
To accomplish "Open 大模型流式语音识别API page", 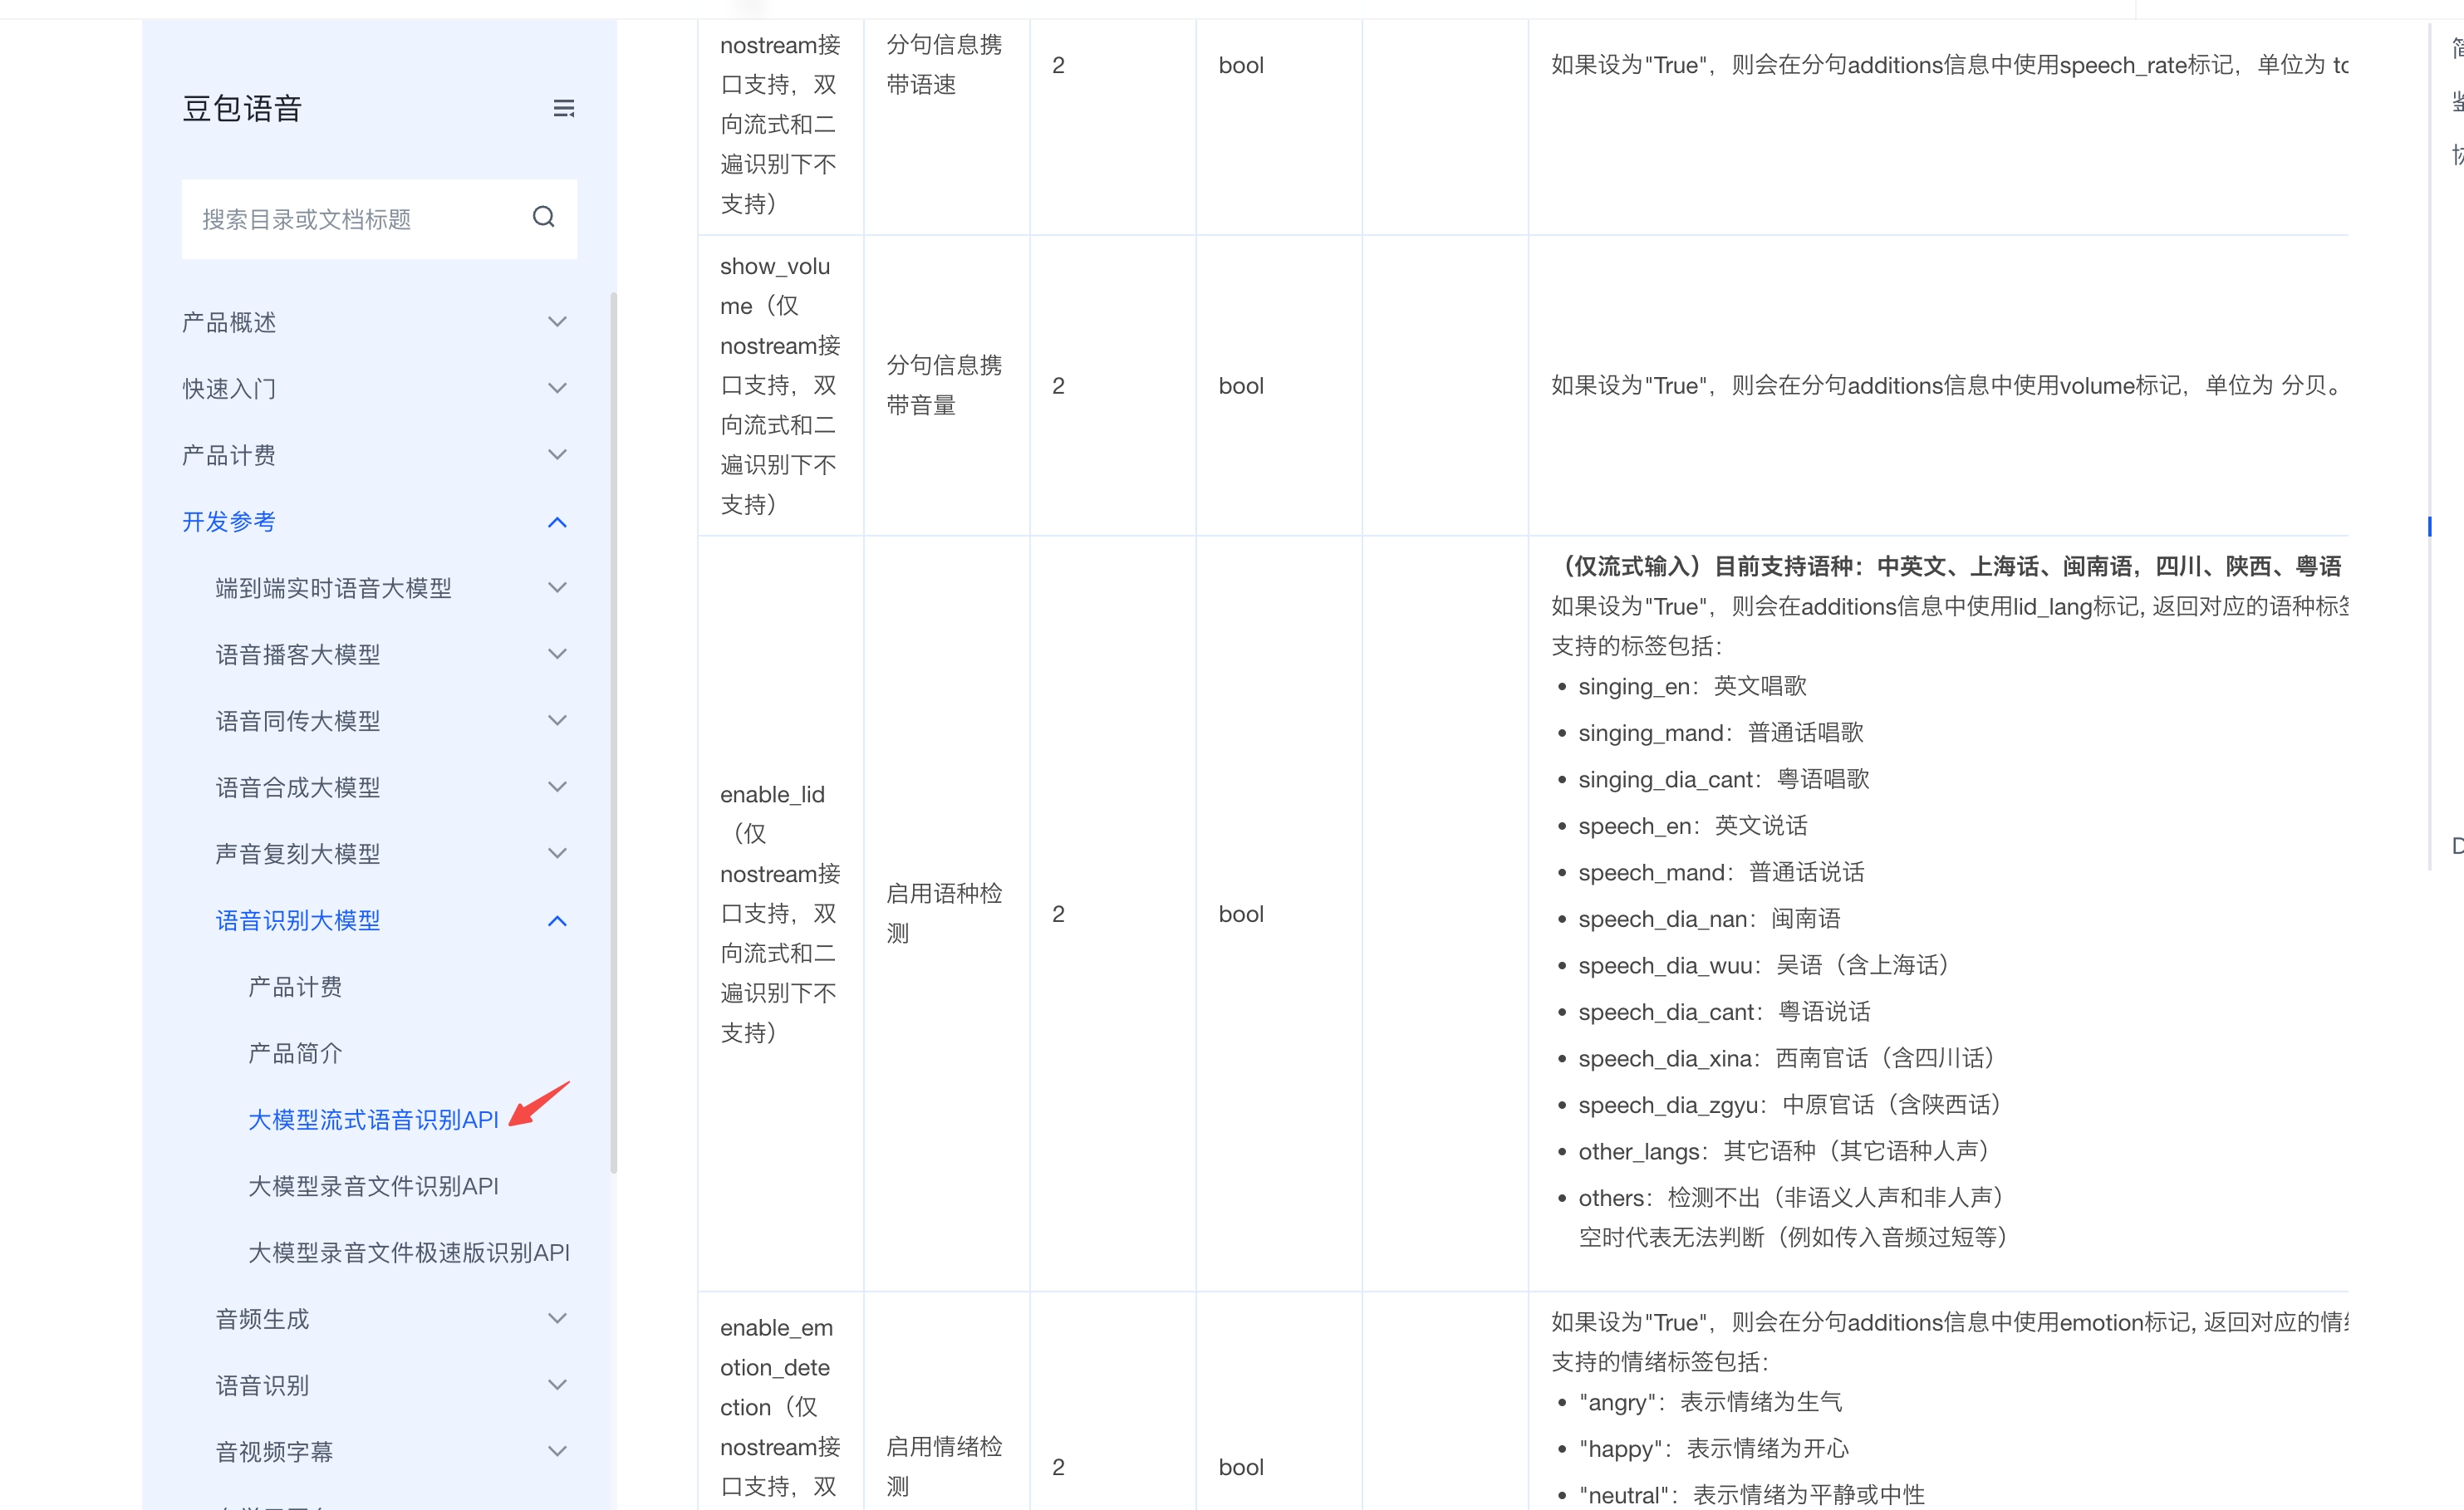I will coord(373,1120).
